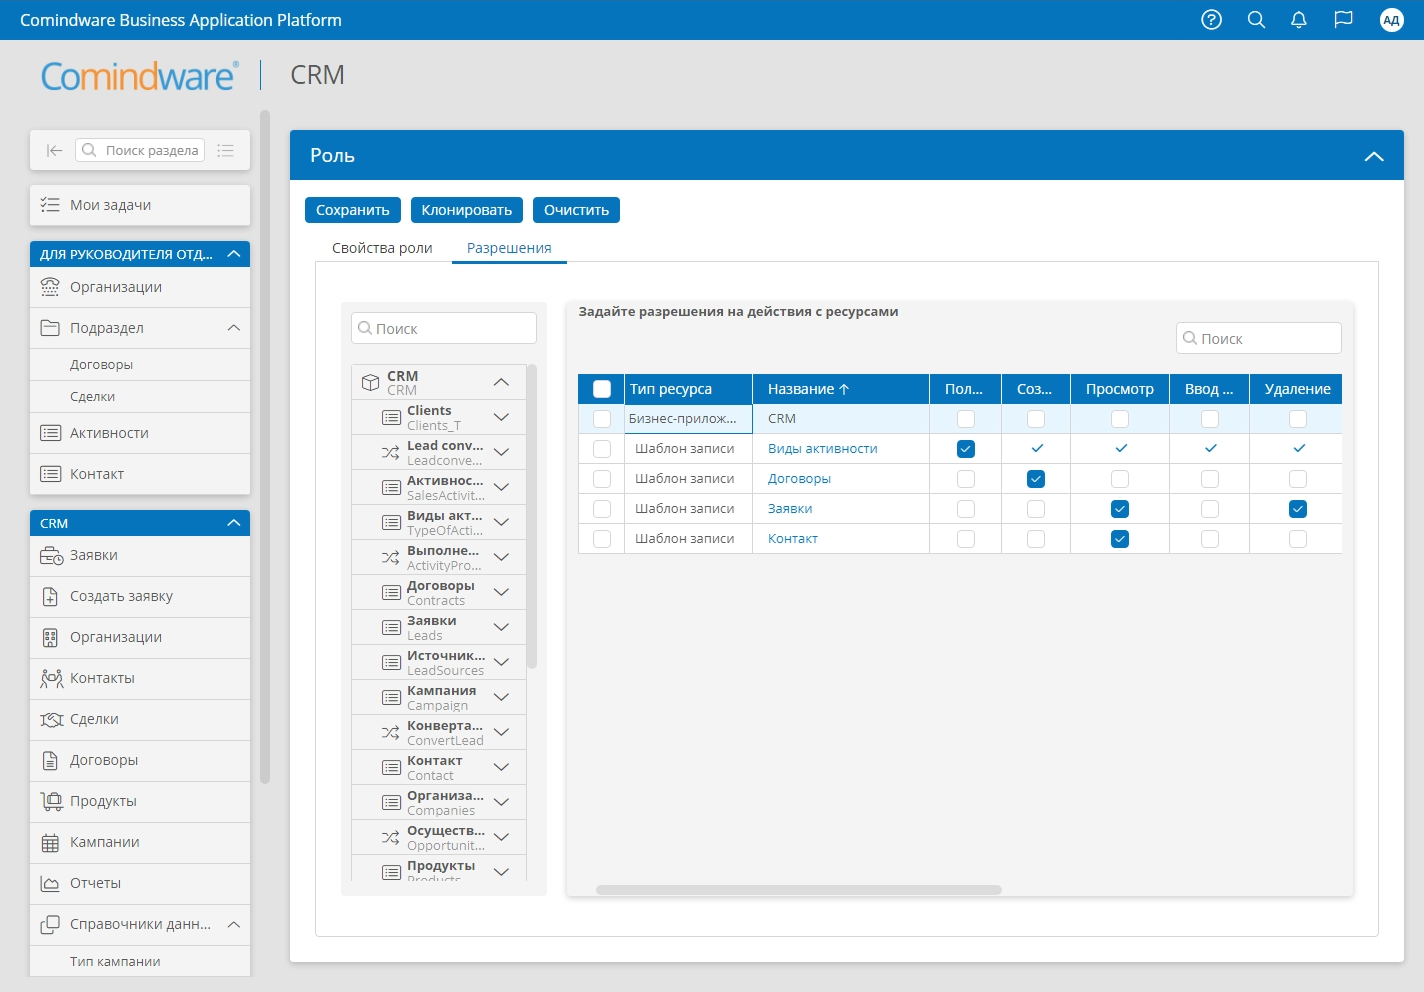Click the Организации building icon in CRM menu
Viewport: 1424px width, 992px height.
(50, 637)
